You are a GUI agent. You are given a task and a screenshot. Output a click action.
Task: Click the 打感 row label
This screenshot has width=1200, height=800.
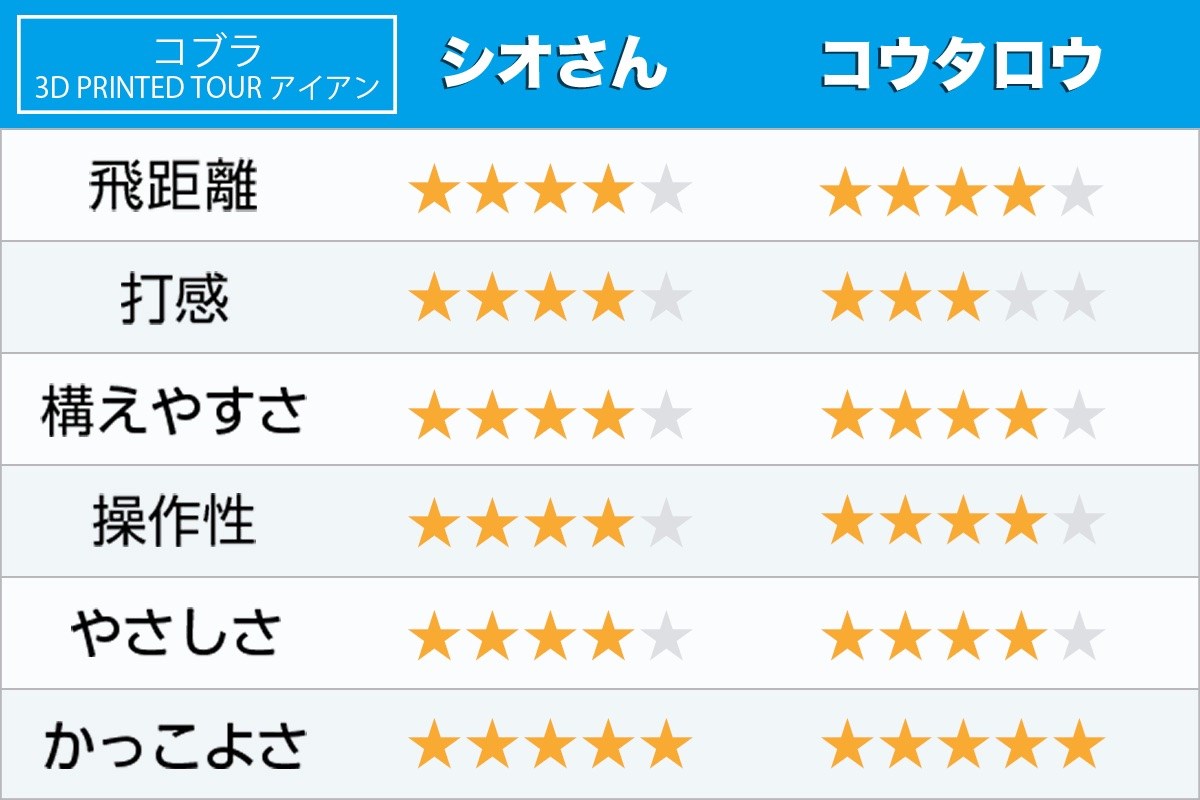(x=174, y=299)
